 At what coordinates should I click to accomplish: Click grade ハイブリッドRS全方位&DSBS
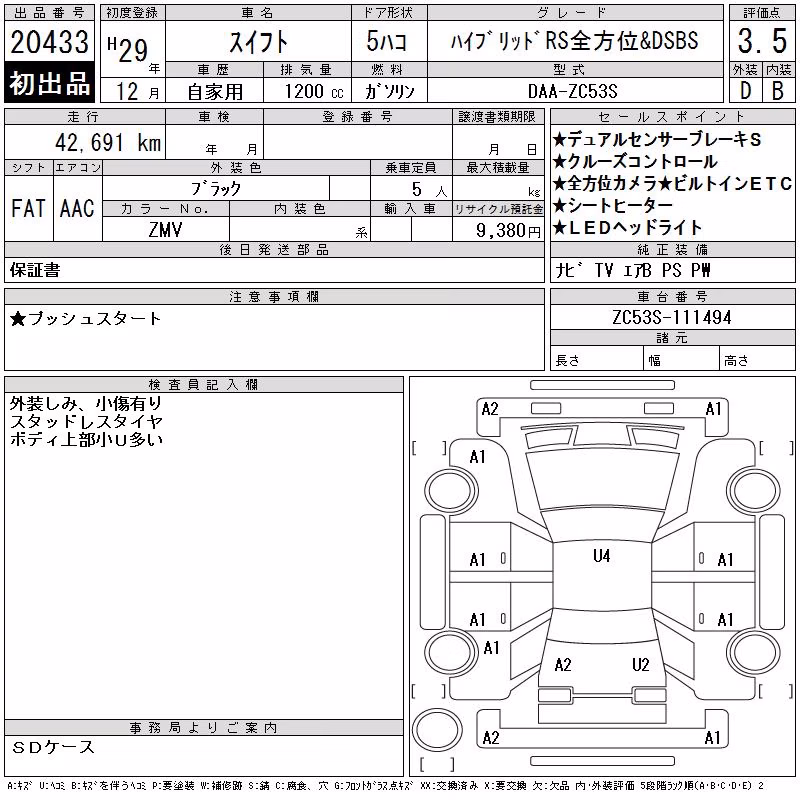click(574, 41)
